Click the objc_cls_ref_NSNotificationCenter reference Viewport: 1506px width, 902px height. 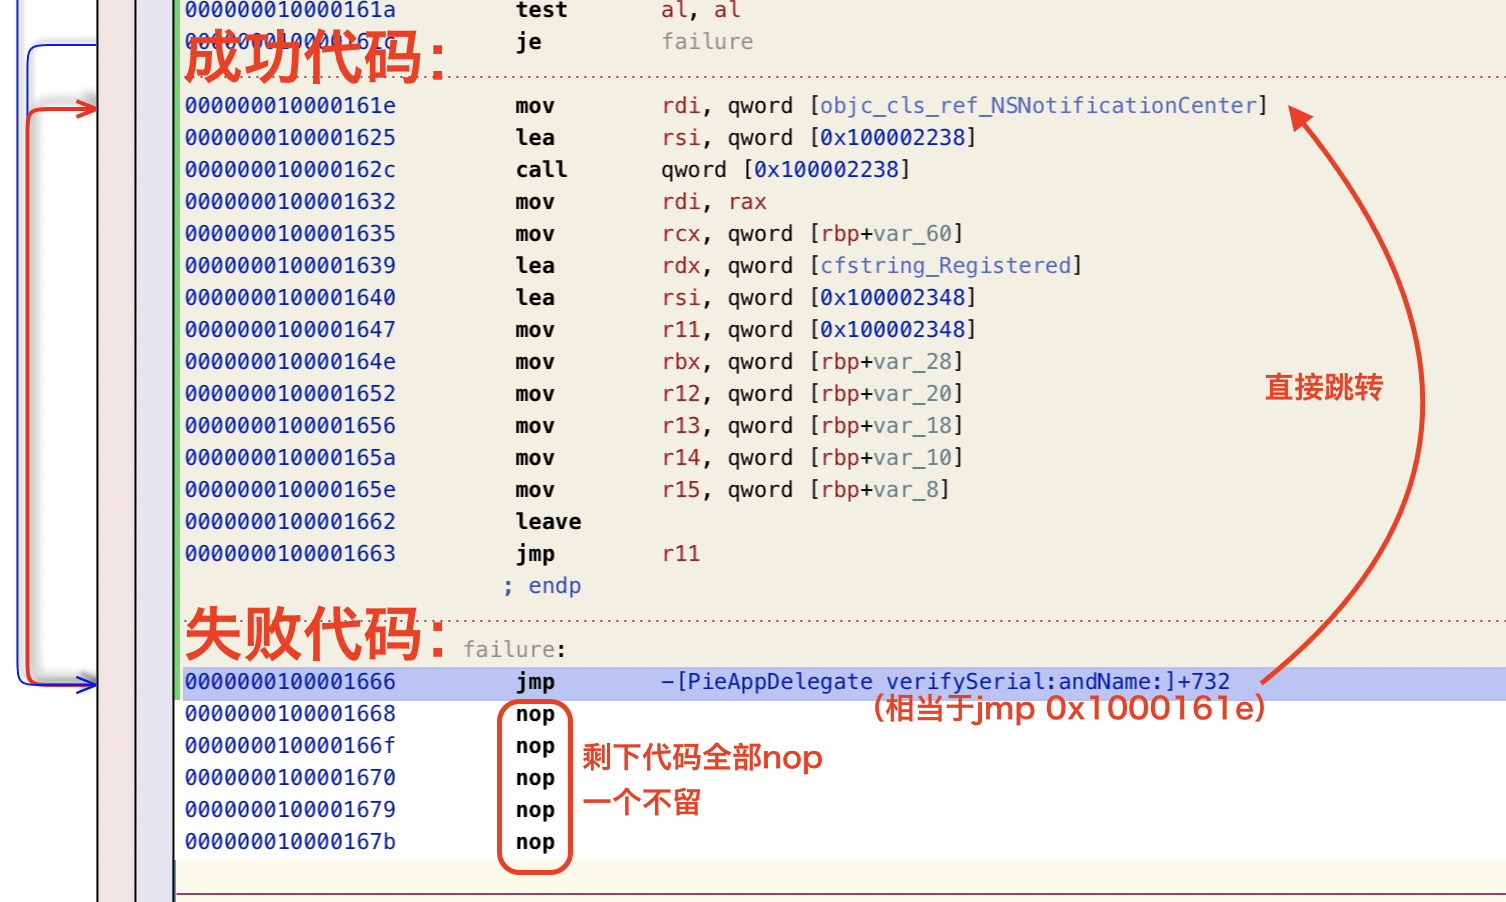tap(1038, 106)
